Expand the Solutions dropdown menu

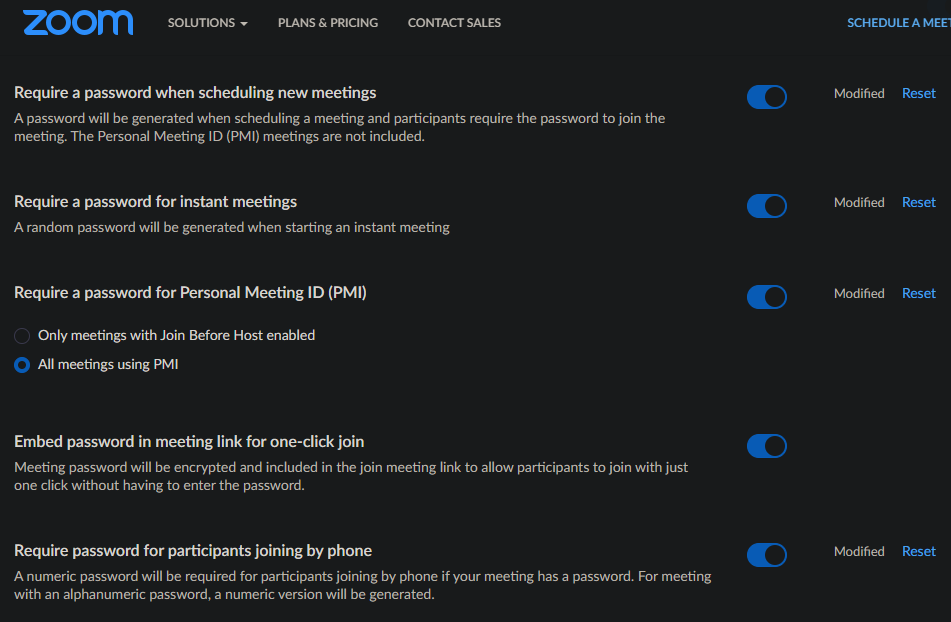pyautogui.click(x=207, y=23)
